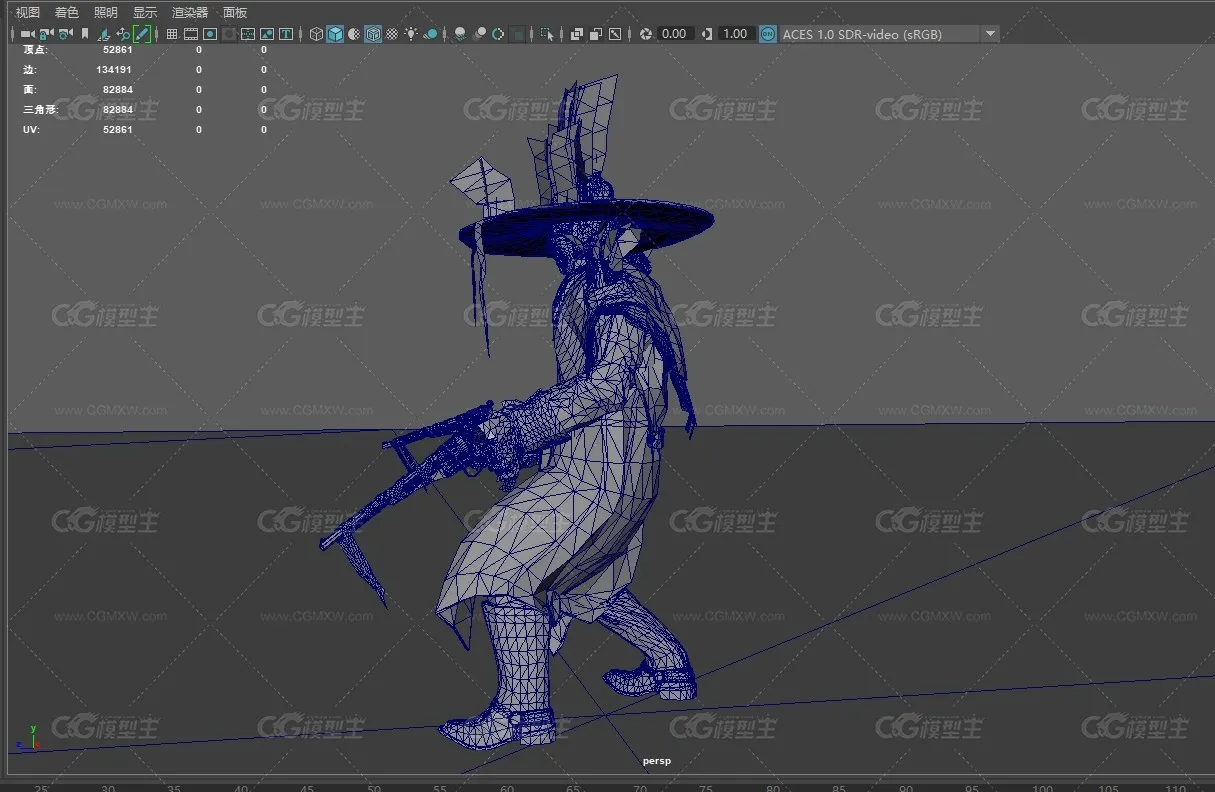Screen dimensions: 1215x792
Task: Click the Depth of Field icon
Action: pyautogui.click(x=518, y=34)
